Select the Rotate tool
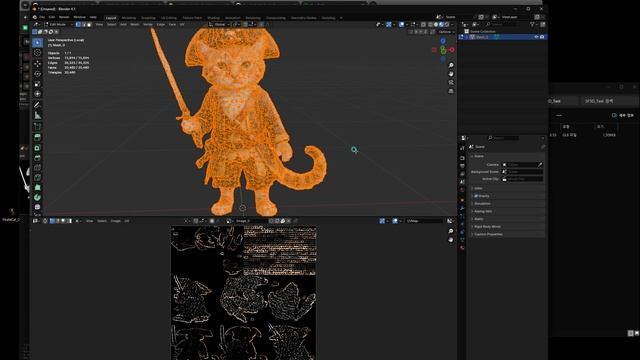This screenshot has height=360, width=640. 38,74
